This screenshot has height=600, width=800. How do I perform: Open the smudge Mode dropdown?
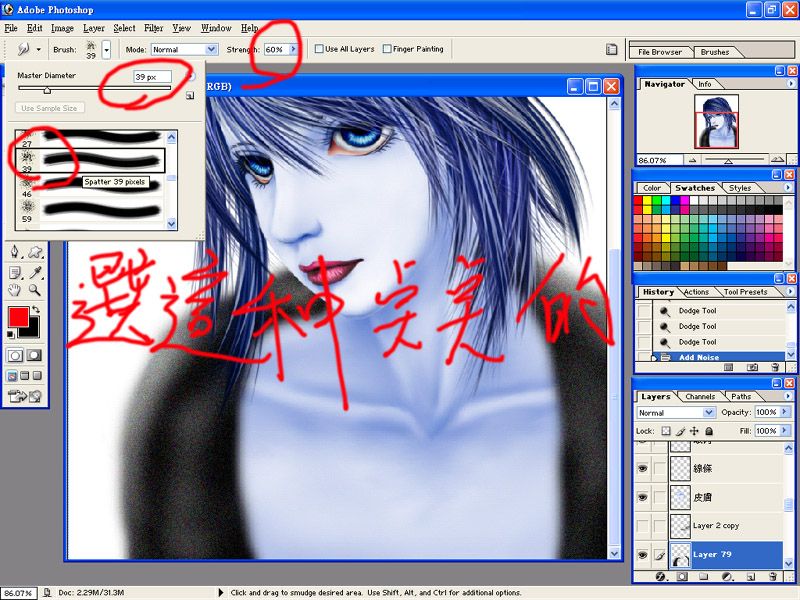coord(211,49)
